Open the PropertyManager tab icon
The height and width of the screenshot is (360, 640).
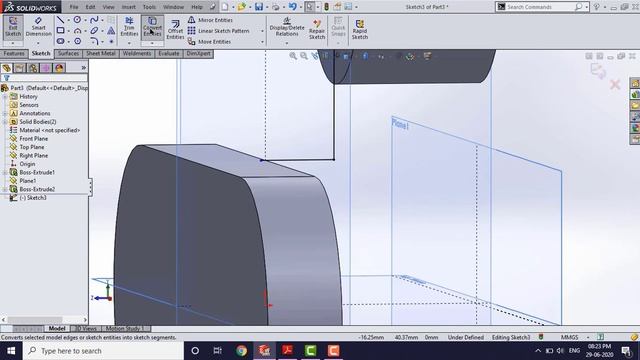coord(20,68)
